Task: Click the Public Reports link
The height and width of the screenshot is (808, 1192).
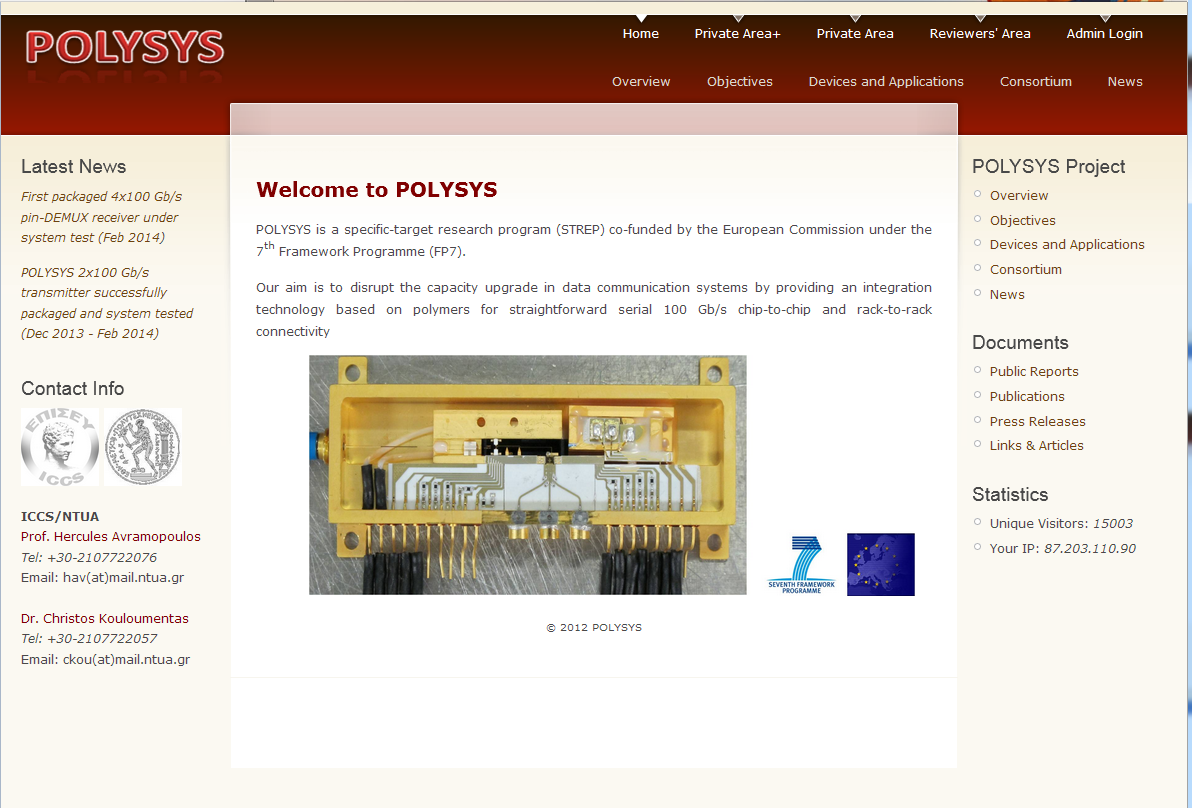Action: click(1034, 371)
